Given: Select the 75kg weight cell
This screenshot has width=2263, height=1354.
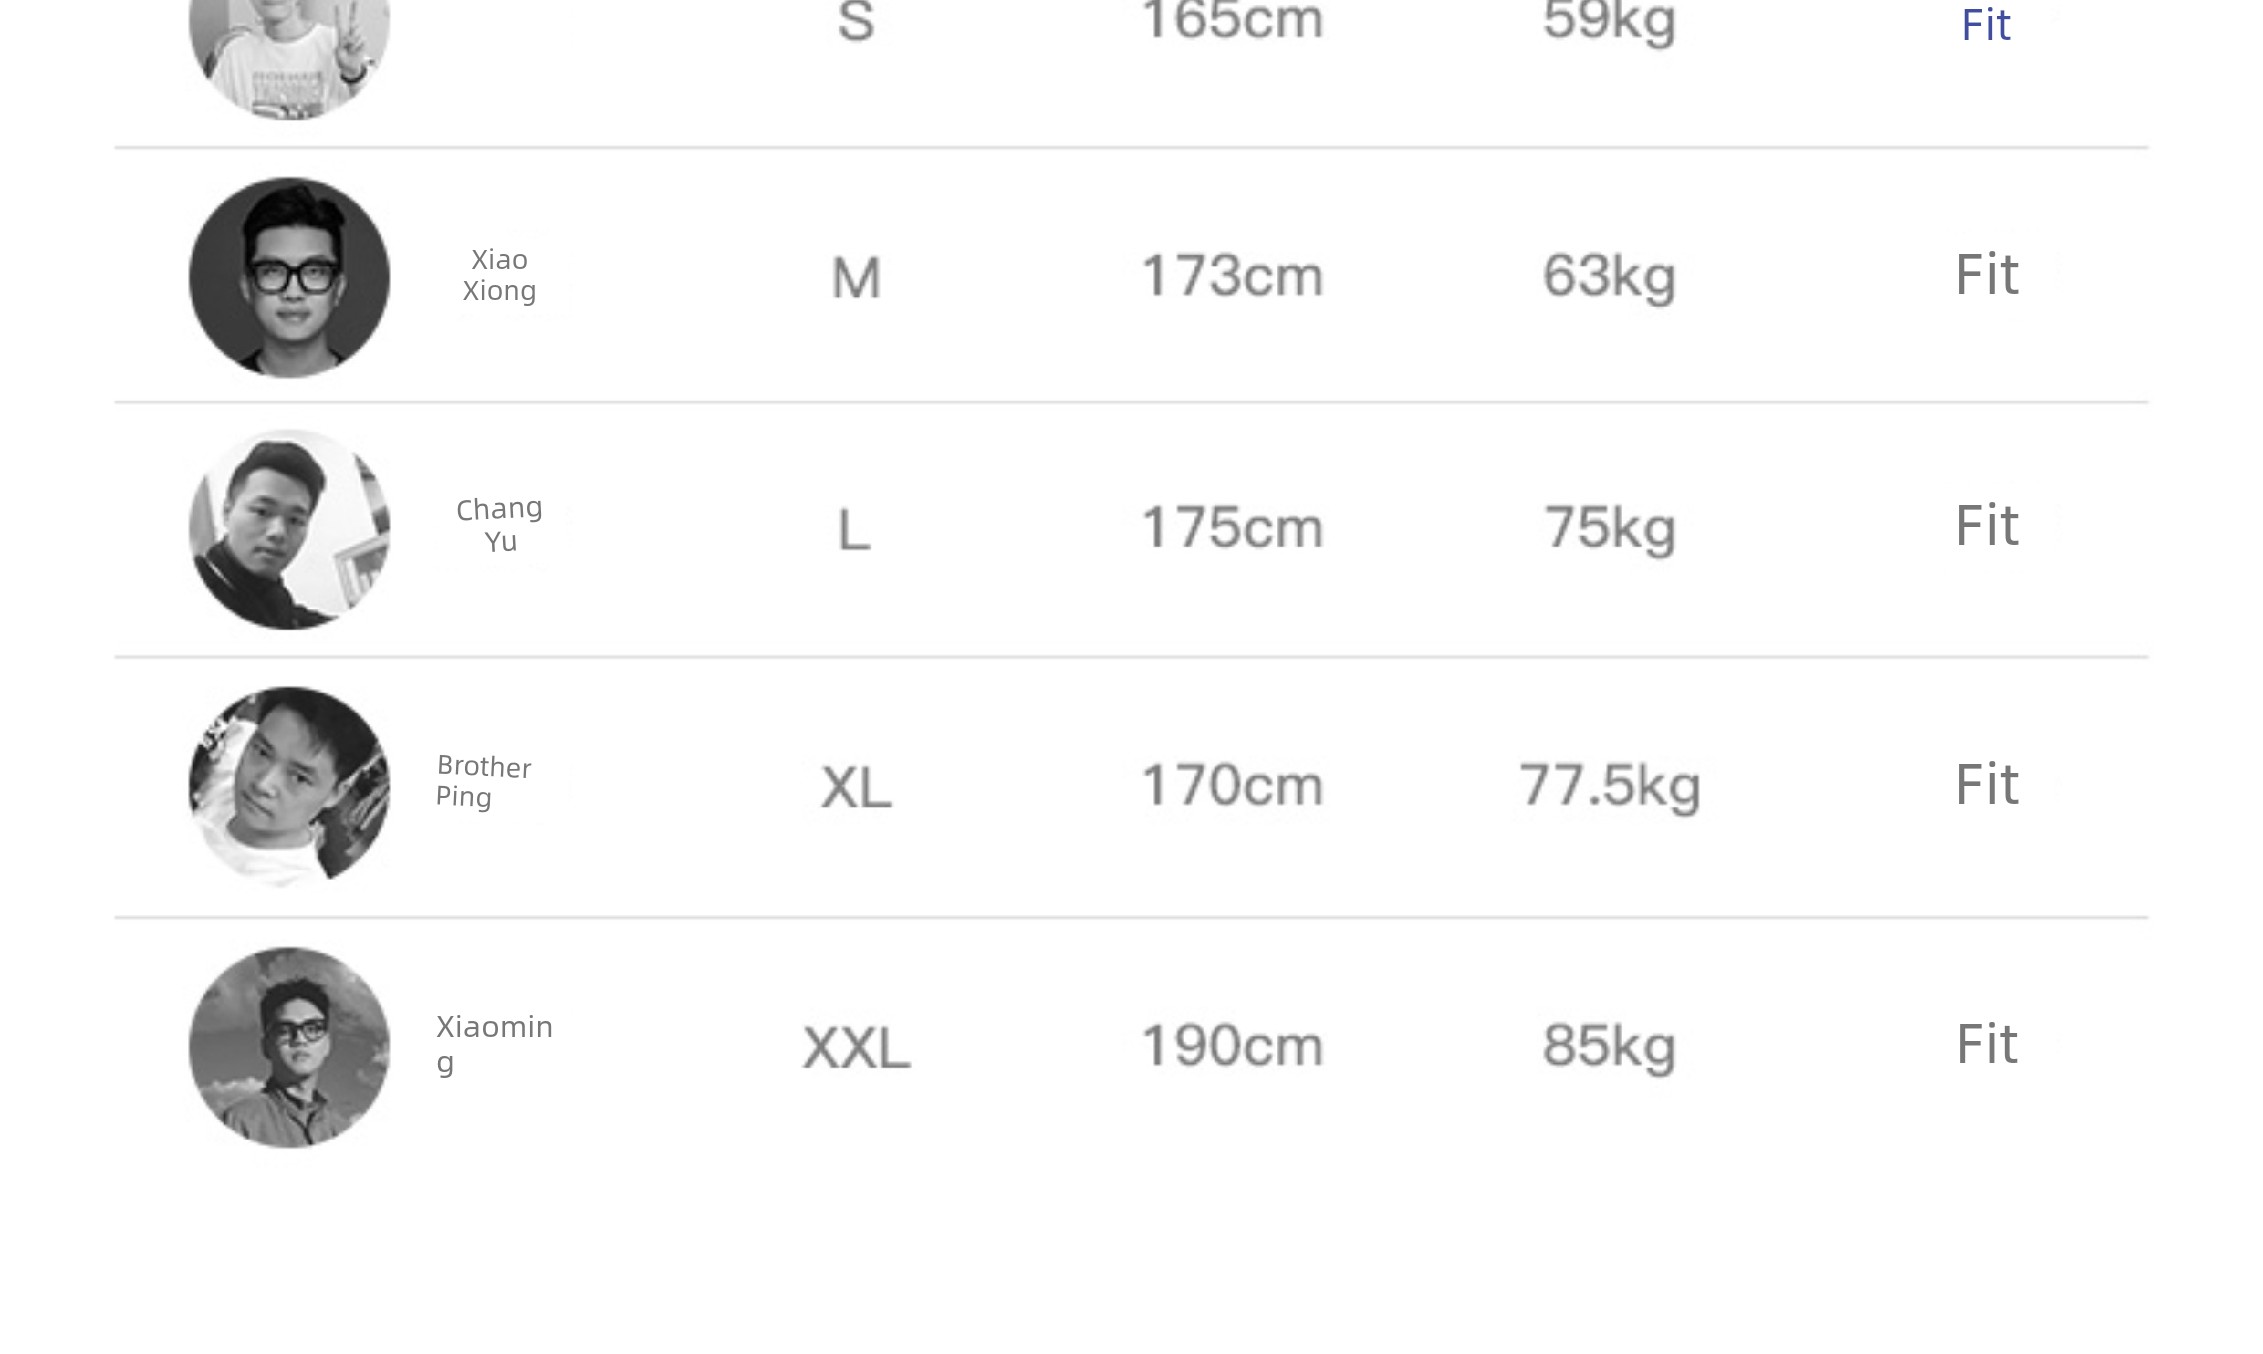Looking at the screenshot, I should tap(1609, 528).
